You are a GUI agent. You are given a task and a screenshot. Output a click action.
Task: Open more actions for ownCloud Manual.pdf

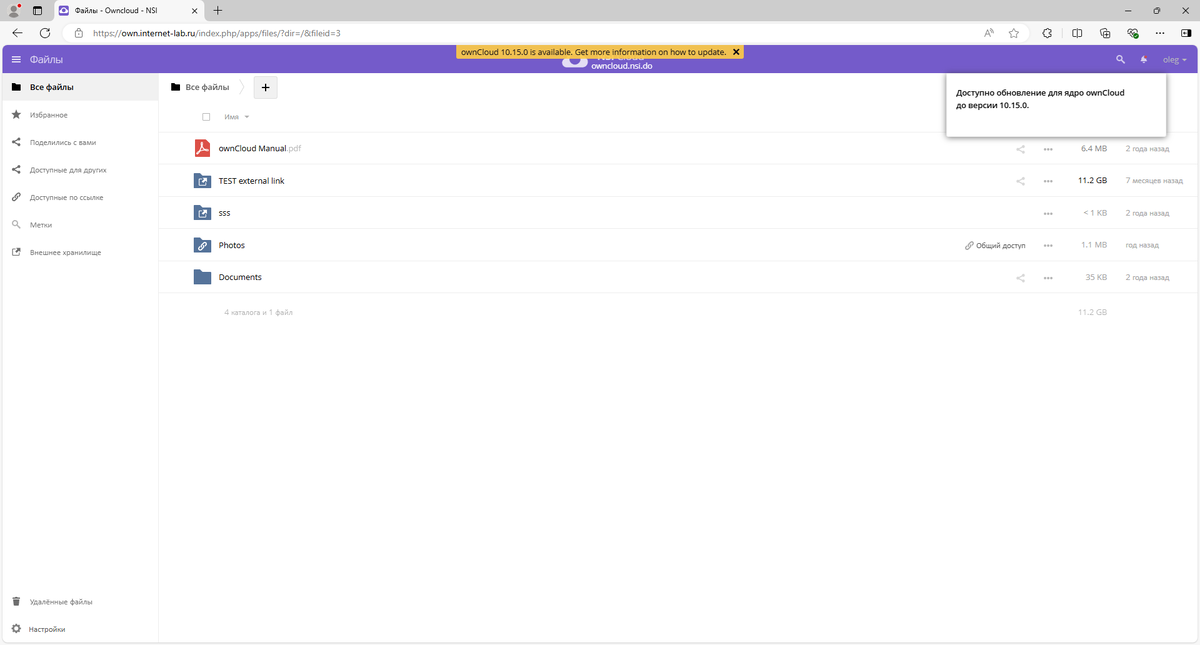(x=1048, y=149)
